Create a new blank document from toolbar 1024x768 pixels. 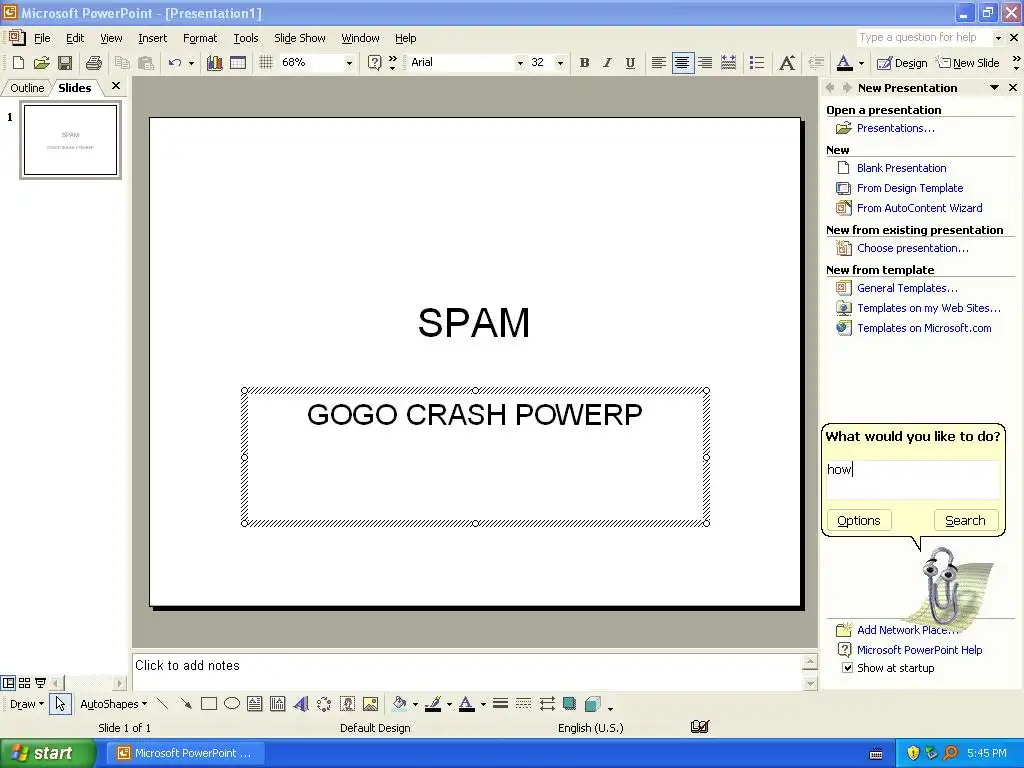pos(18,63)
